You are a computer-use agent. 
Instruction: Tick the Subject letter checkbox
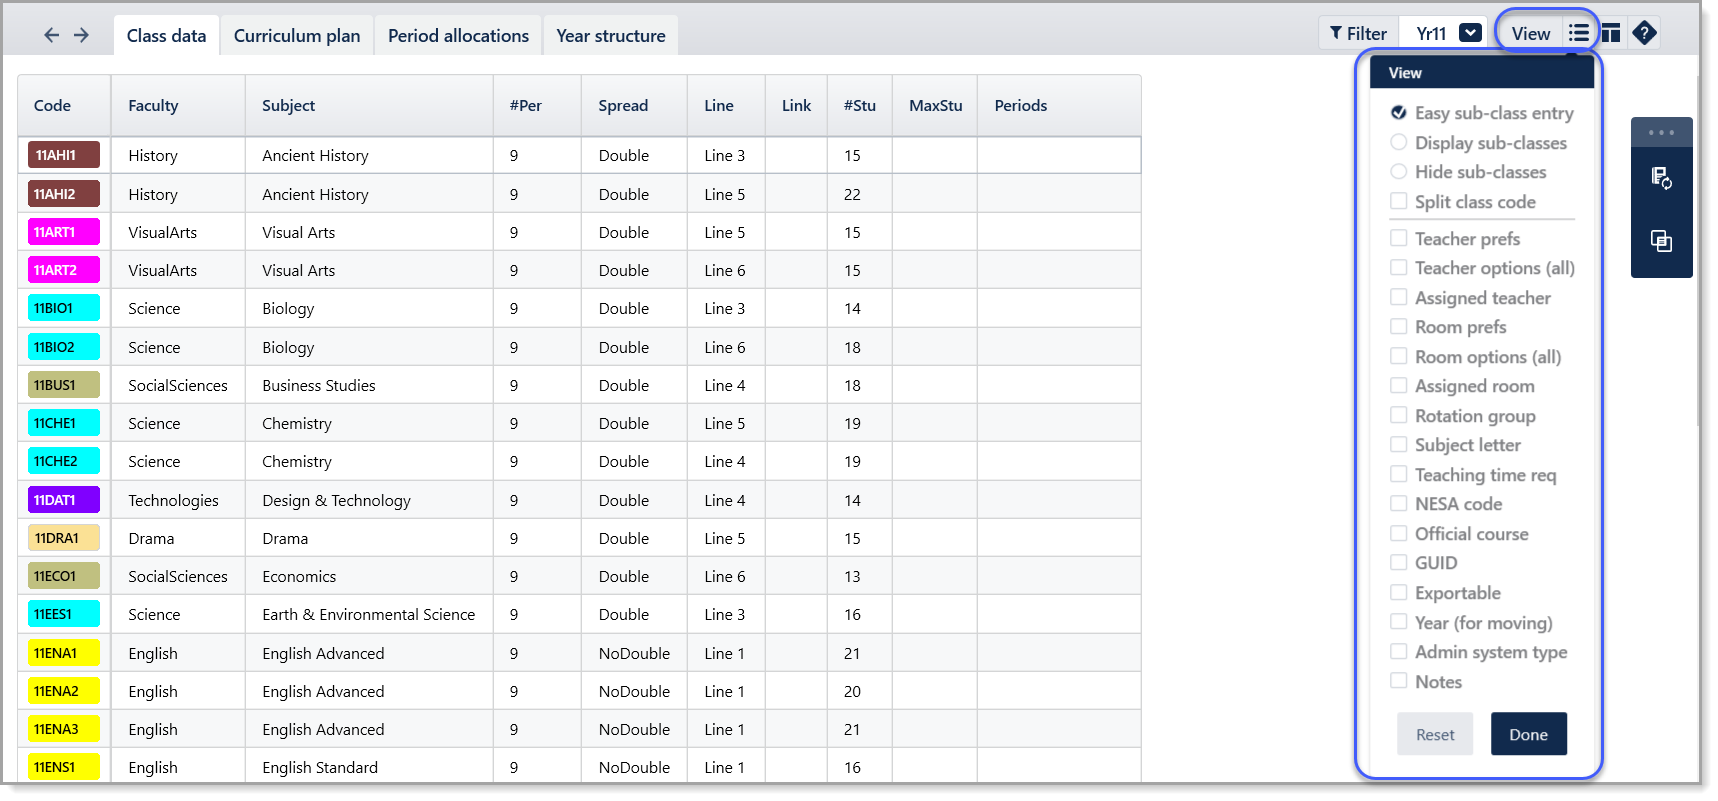[1399, 445]
